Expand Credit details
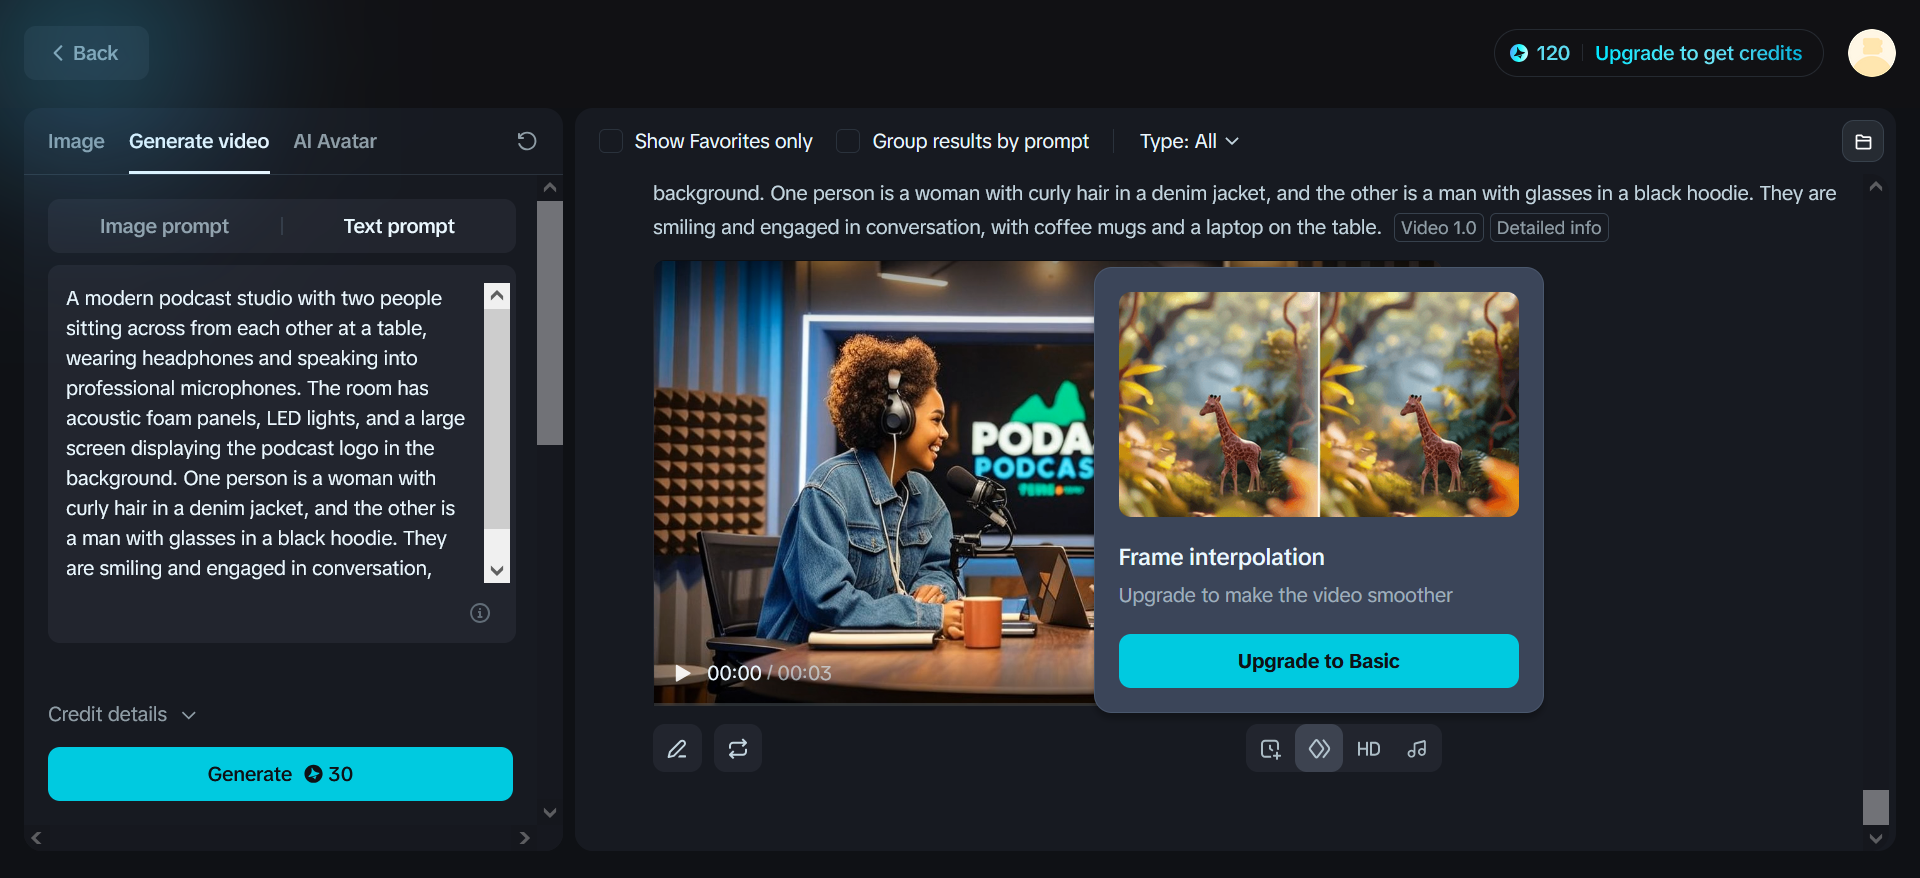Image resolution: width=1920 pixels, height=878 pixels. pos(122,714)
